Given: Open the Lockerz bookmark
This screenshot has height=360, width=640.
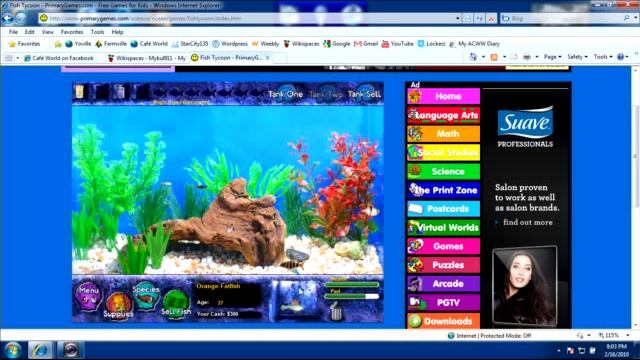Looking at the screenshot, I should (431, 44).
